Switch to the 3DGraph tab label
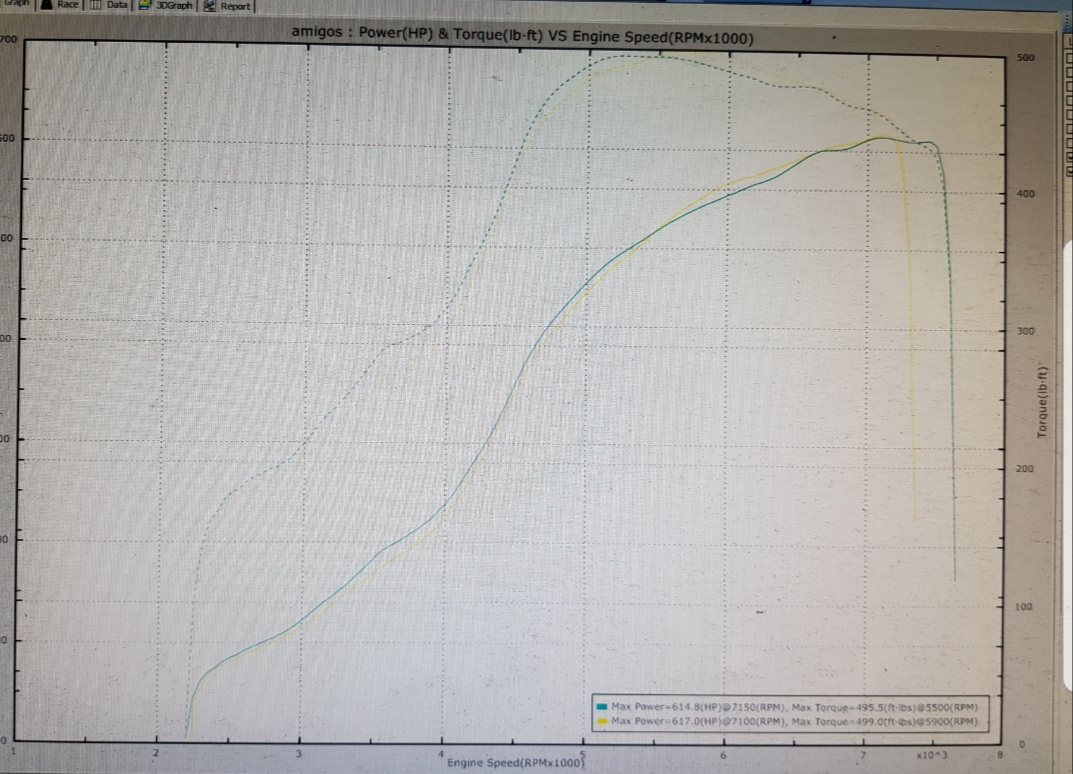Viewport: 1073px width, 774px height. click(x=174, y=5)
